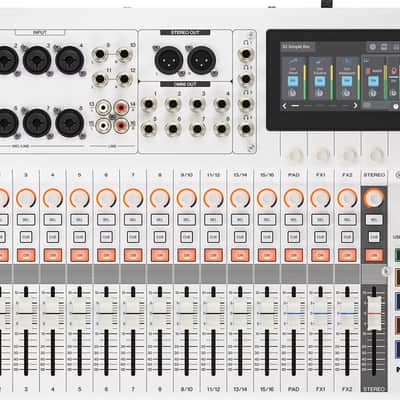Toggle the FX1 channel ON key

point(320,255)
